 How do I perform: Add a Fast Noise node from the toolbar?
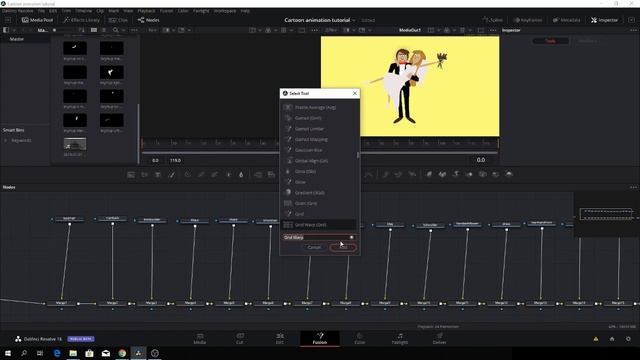click(144, 175)
